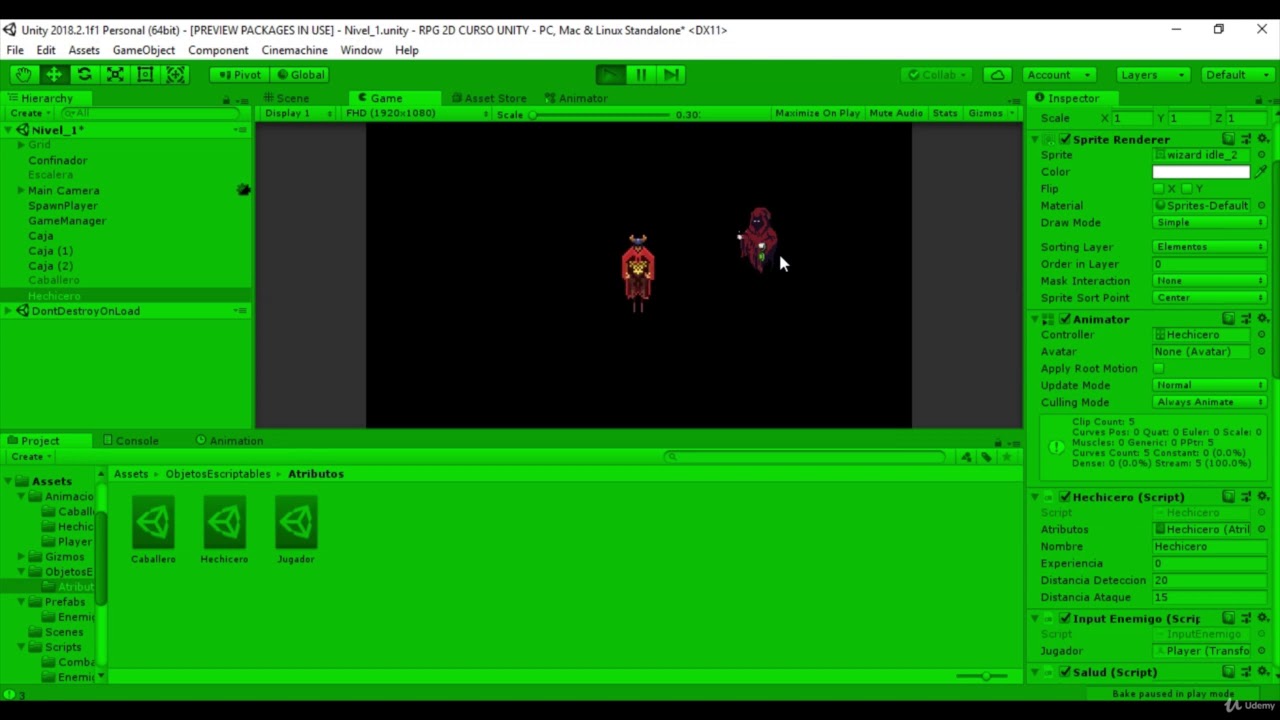
Task: Select the Transform tool in the toolbar
Action: click(x=175, y=74)
